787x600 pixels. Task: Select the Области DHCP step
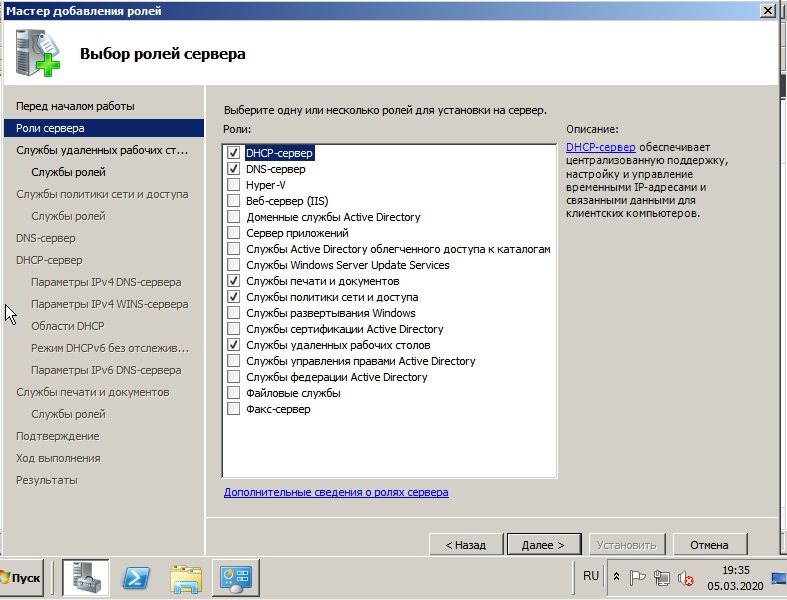[68, 326]
